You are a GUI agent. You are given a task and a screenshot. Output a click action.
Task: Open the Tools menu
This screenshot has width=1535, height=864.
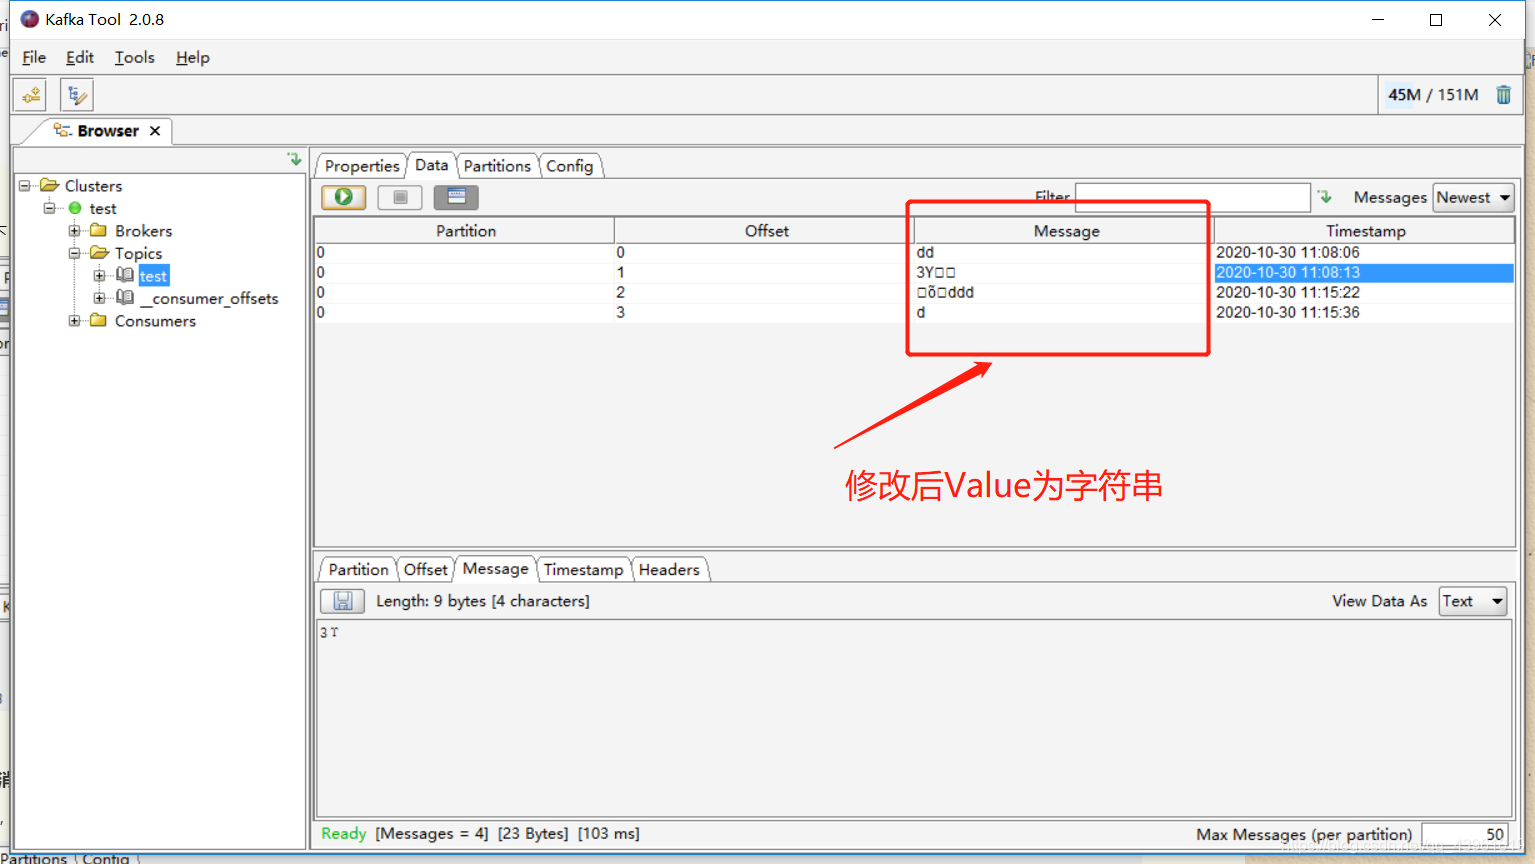(134, 57)
